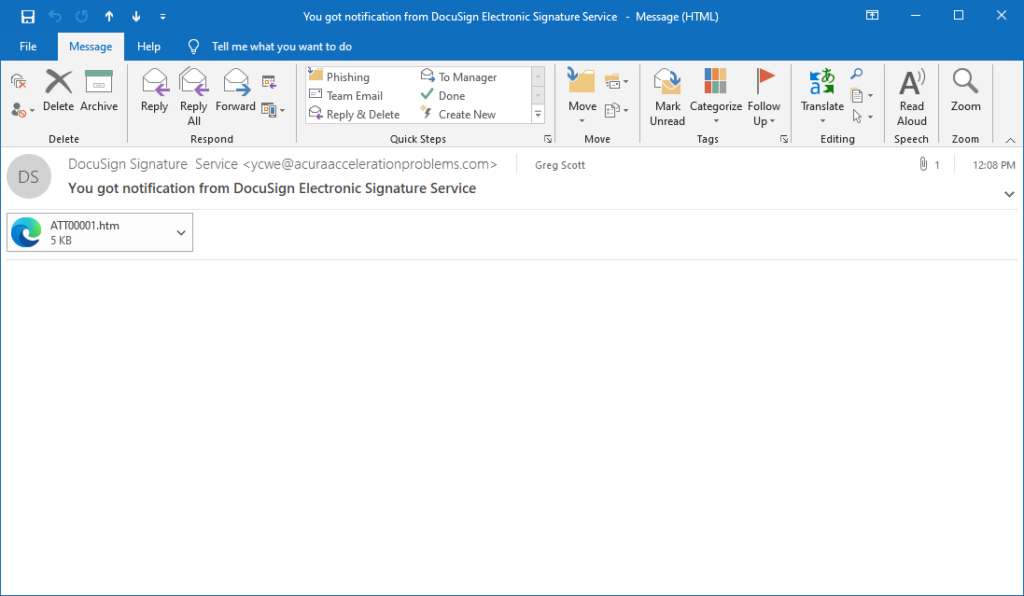The image size is (1024, 596).
Task: Open the Related items dropdown
Action: 861,95
